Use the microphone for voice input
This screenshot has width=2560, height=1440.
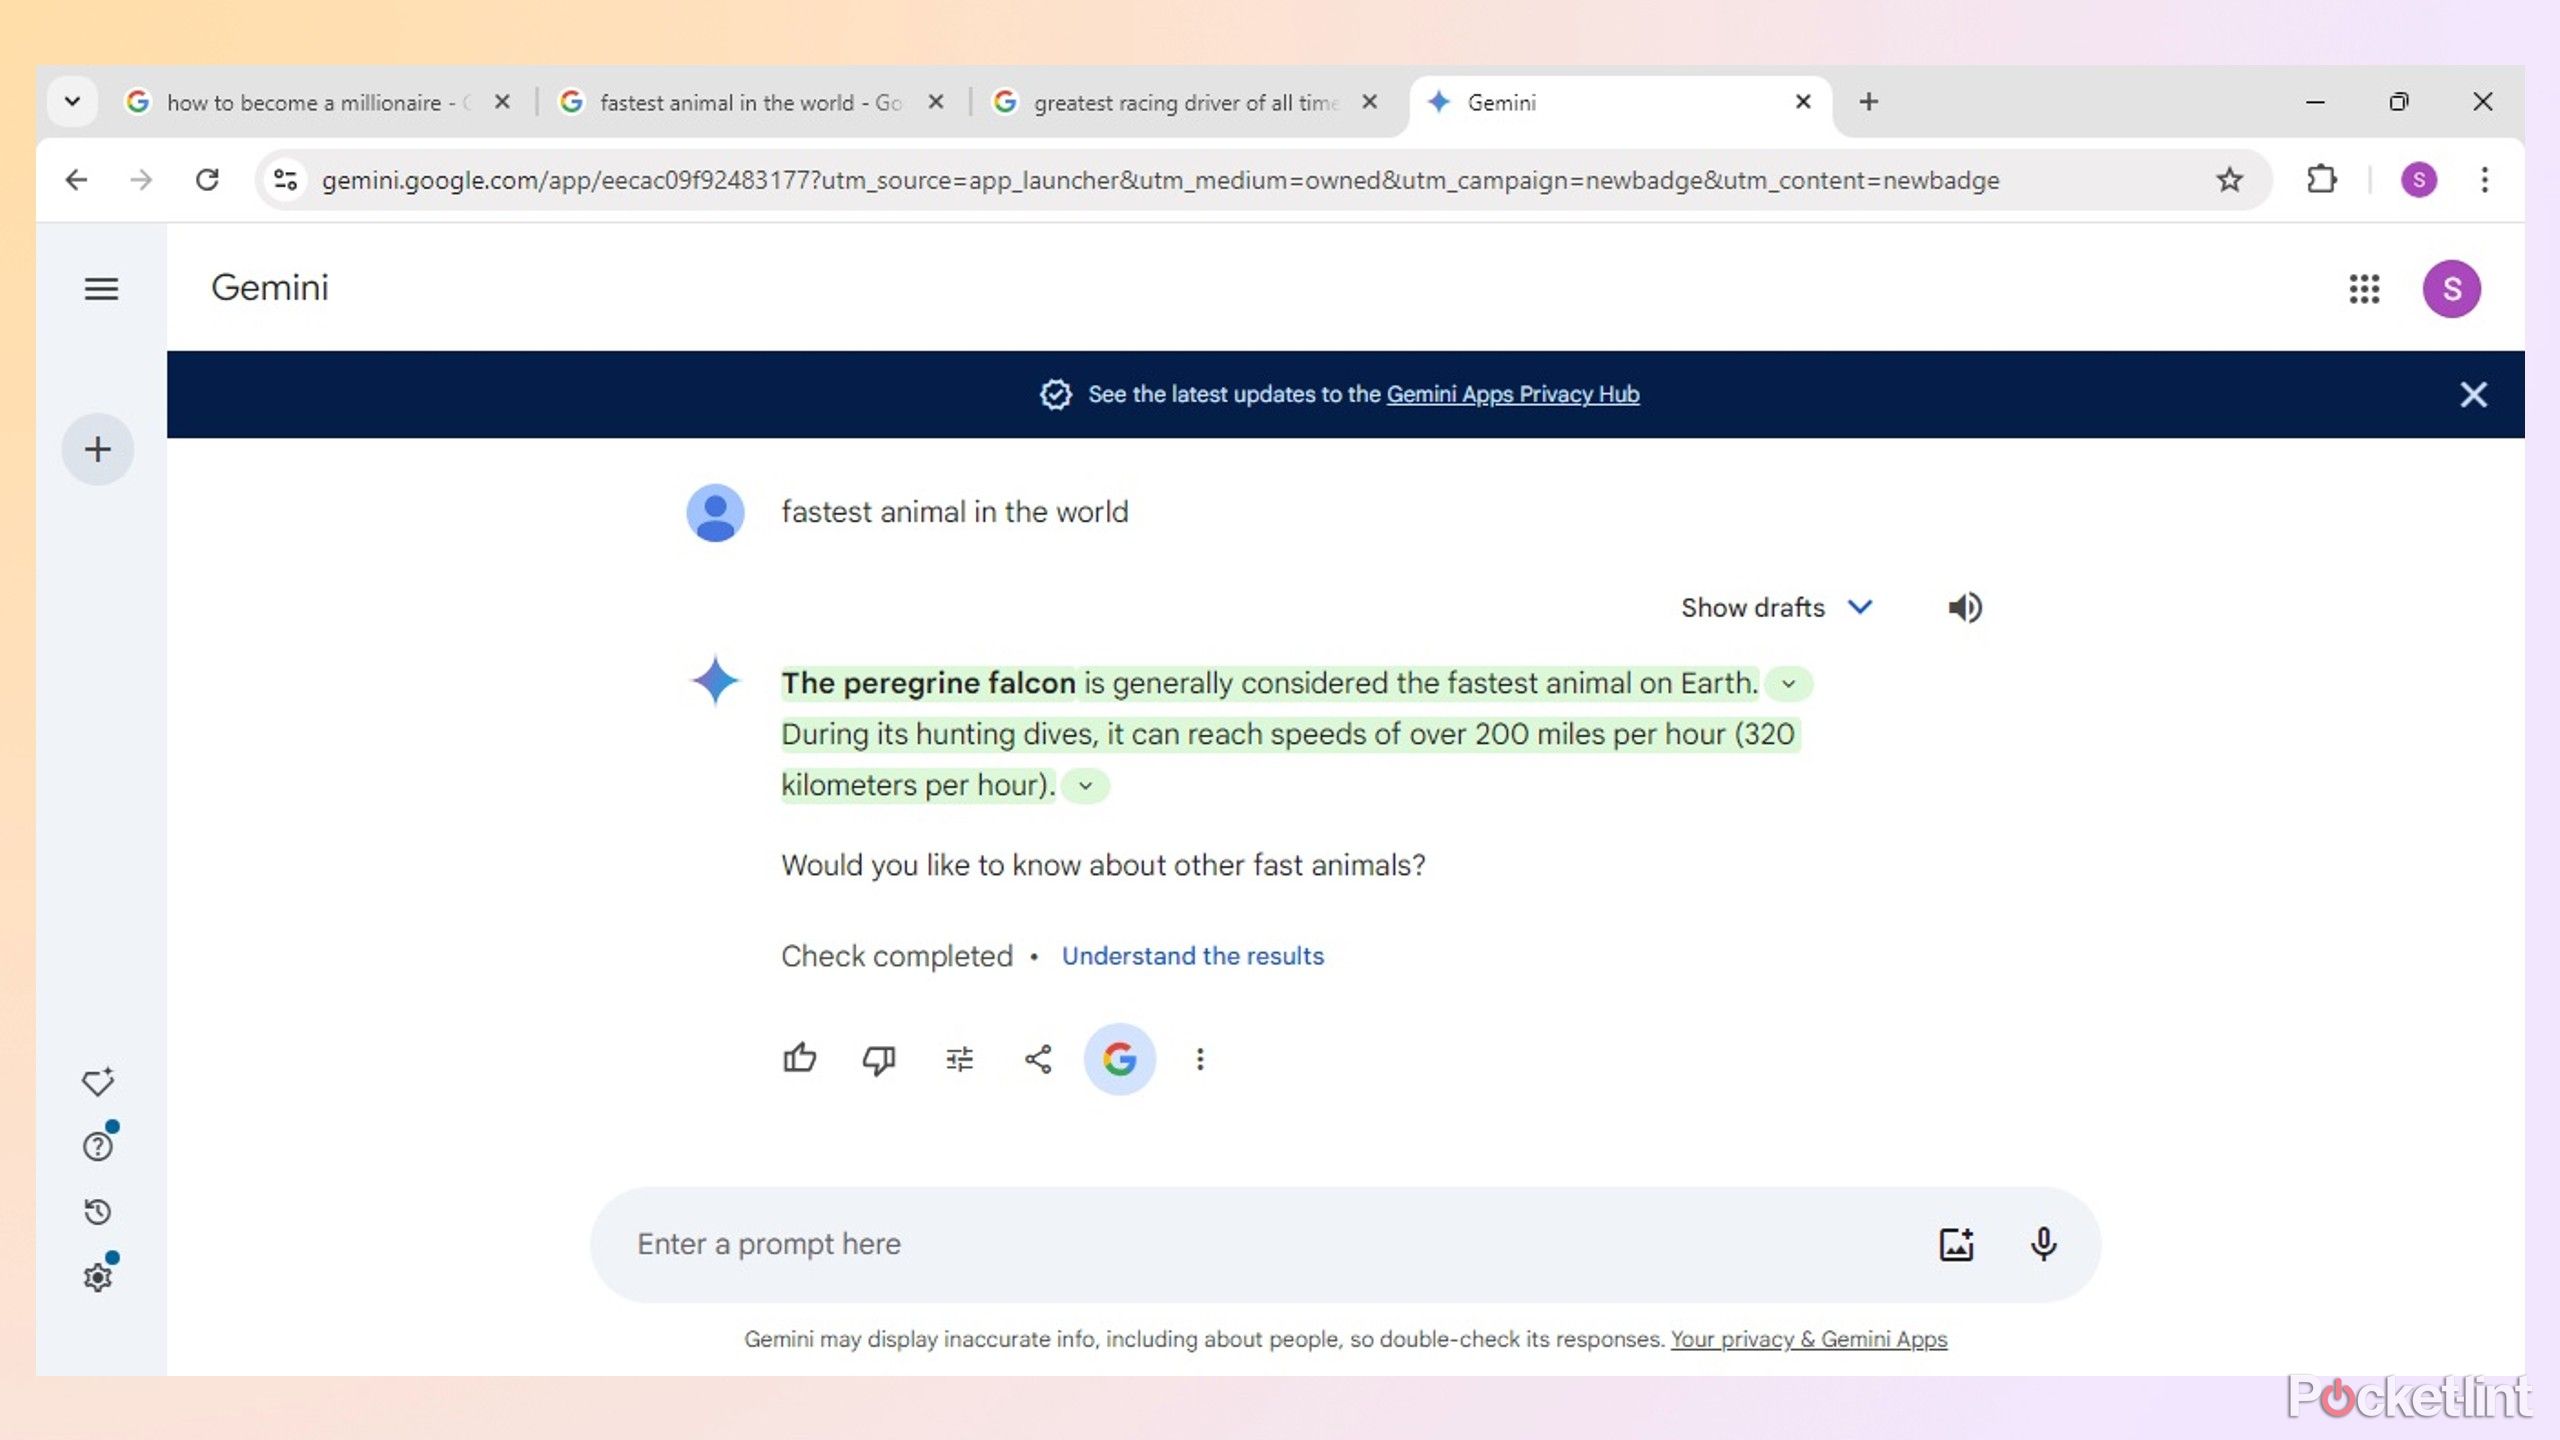[2044, 1244]
